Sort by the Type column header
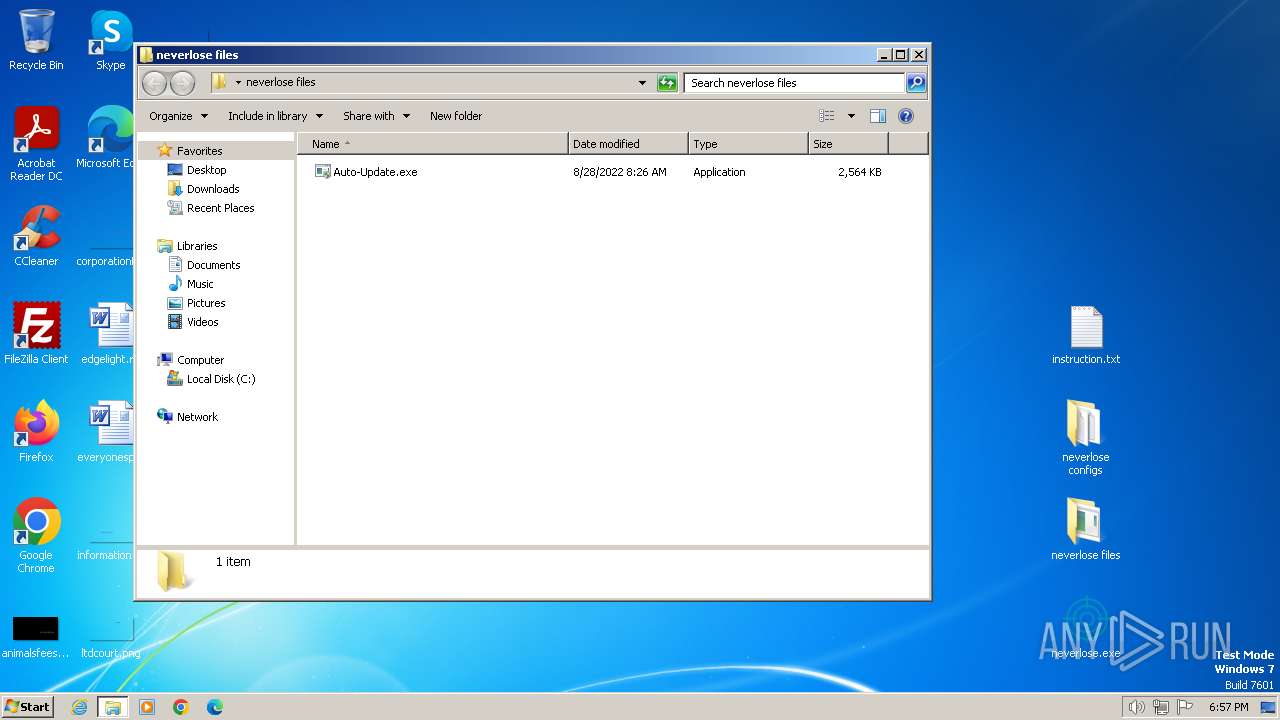Screen dimensions: 1280x720 click(748, 144)
